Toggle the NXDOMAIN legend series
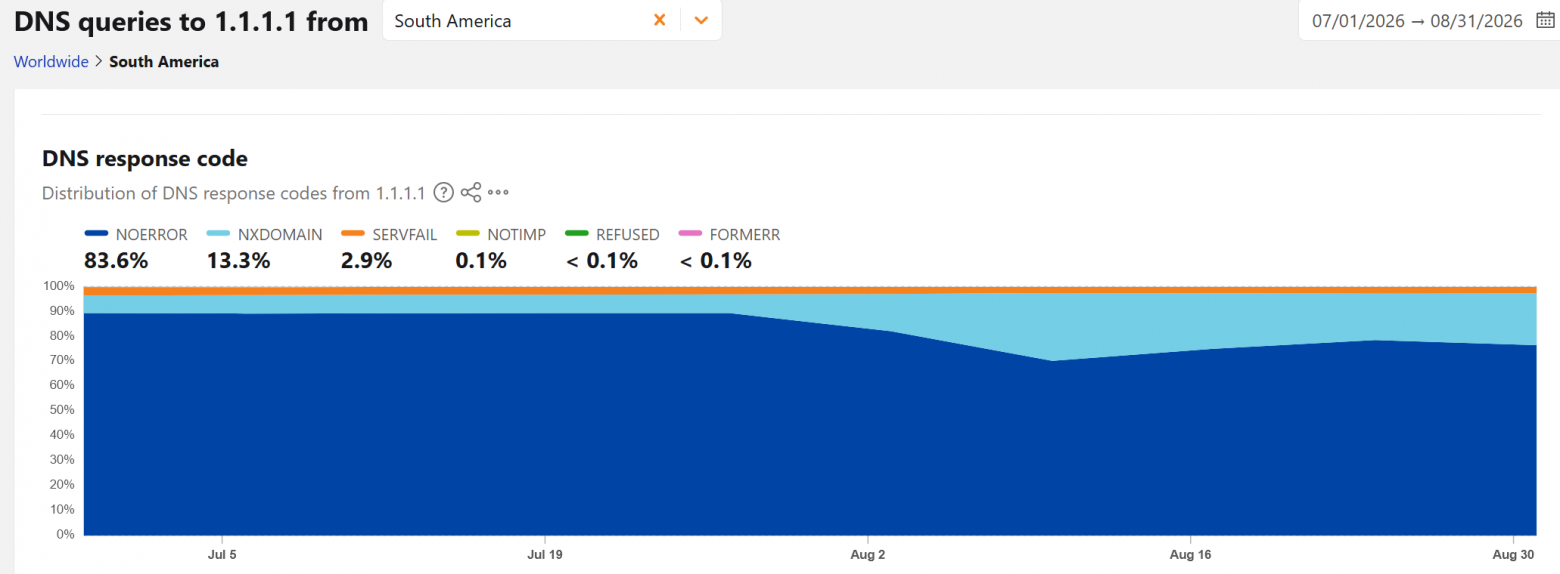Viewport: 1560px width, 574px height. 264,235
